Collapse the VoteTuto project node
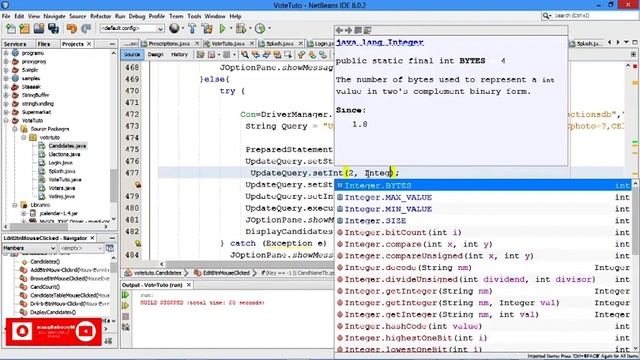 coord(6,120)
